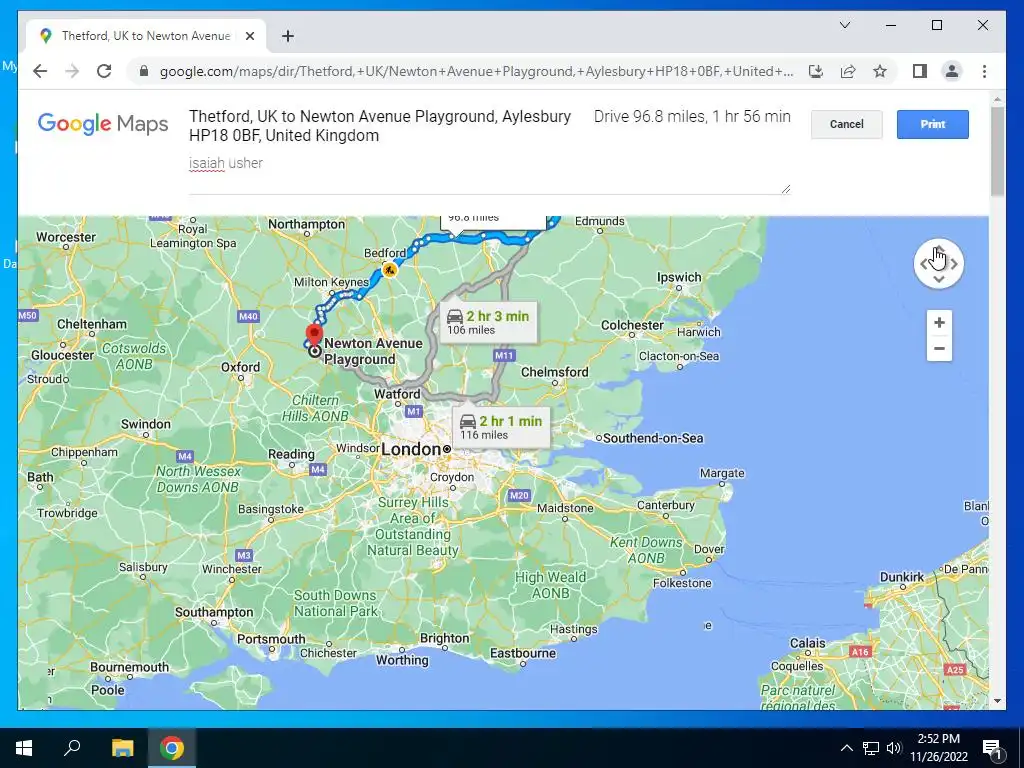Select the Thetford, UK to Newton Avenue tab
Screen dimensions: 1024x768
146,36
